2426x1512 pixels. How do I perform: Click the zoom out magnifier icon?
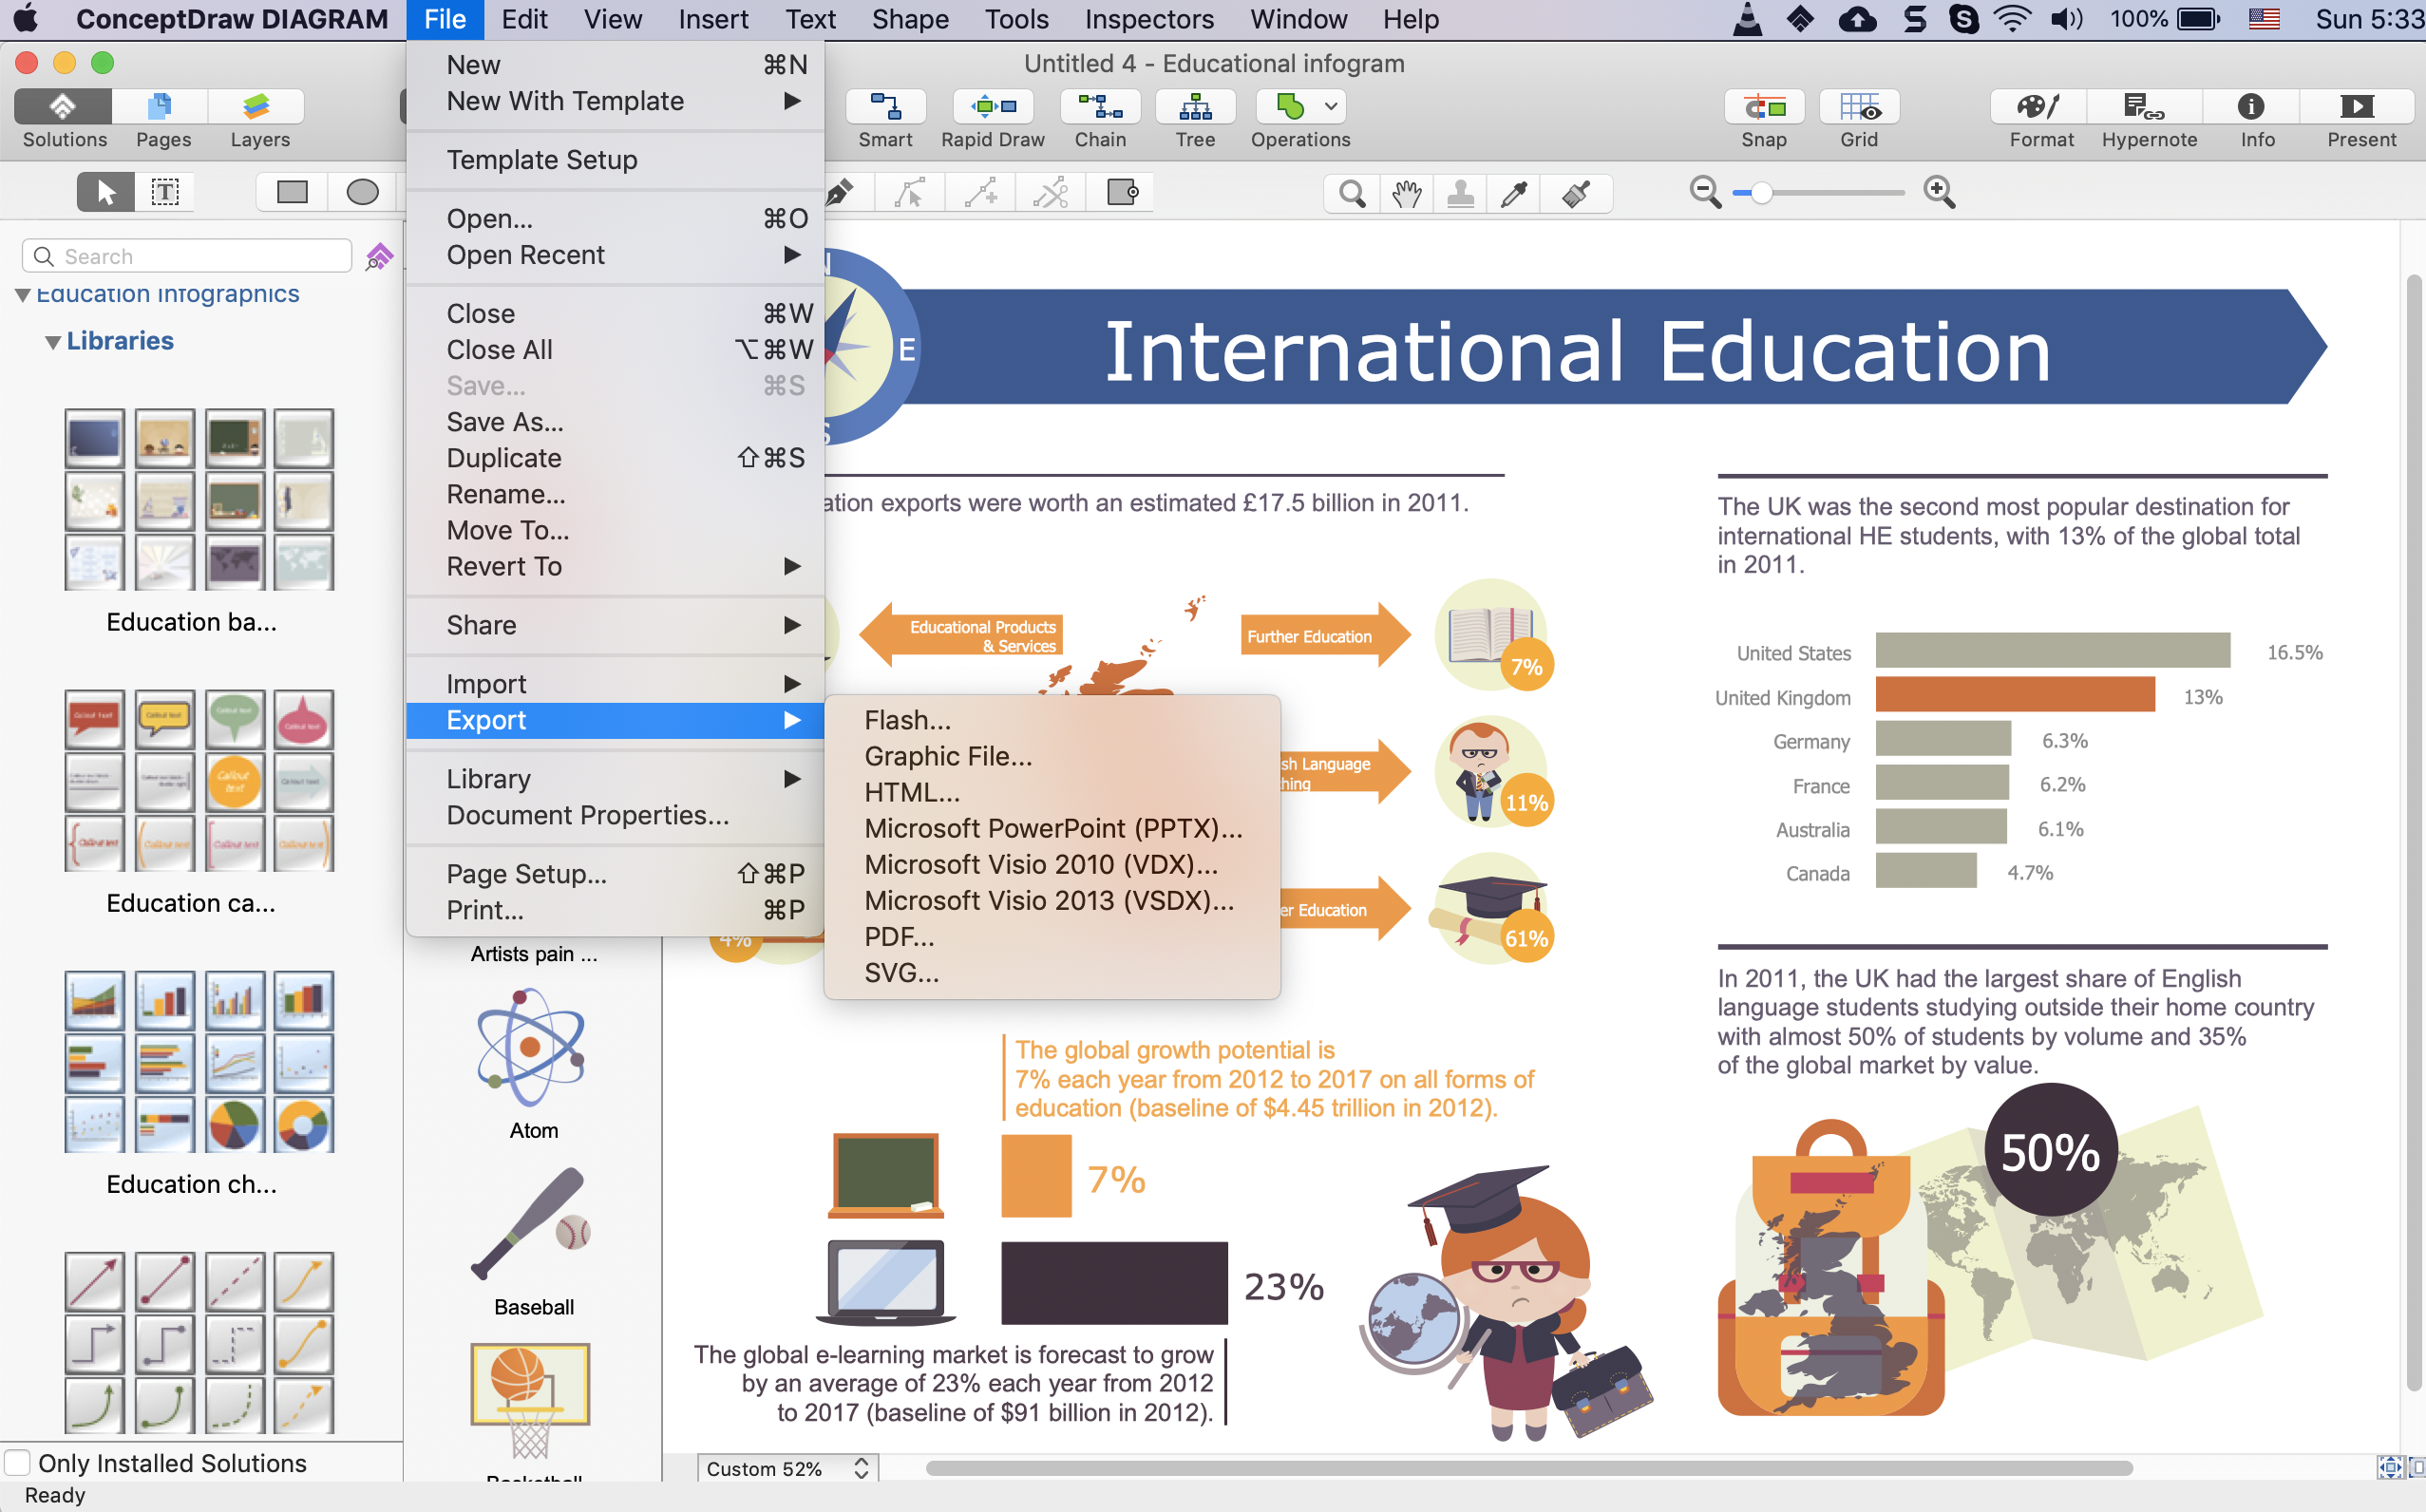(1705, 192)
